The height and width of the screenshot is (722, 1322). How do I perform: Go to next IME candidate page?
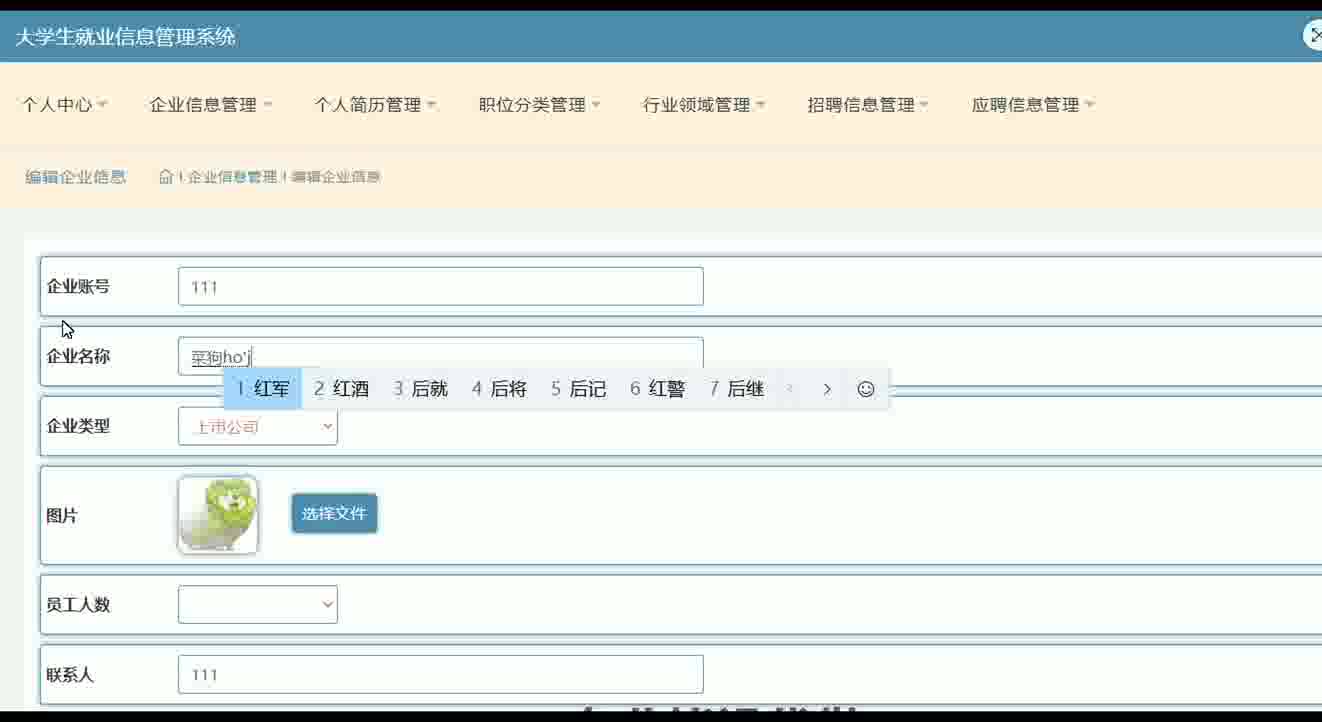point(827,389)
